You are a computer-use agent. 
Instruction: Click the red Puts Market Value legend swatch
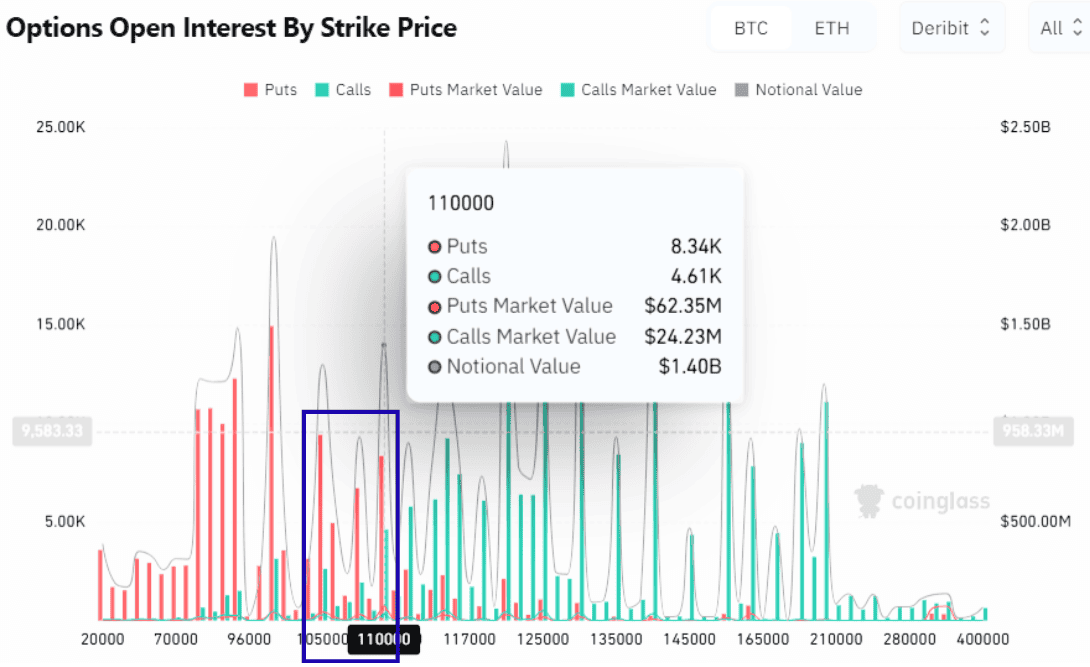[x=397, y=90]
